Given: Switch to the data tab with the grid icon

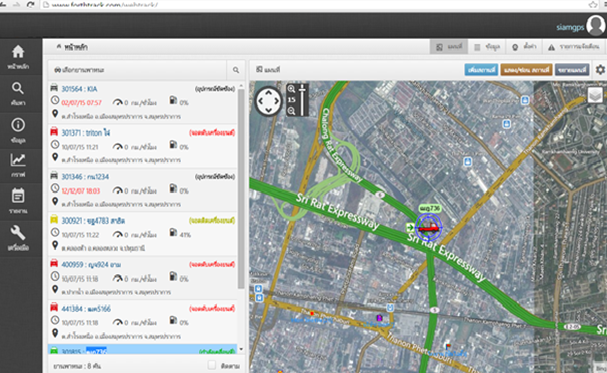Looking at the screenshot, I should coord(487,47).
